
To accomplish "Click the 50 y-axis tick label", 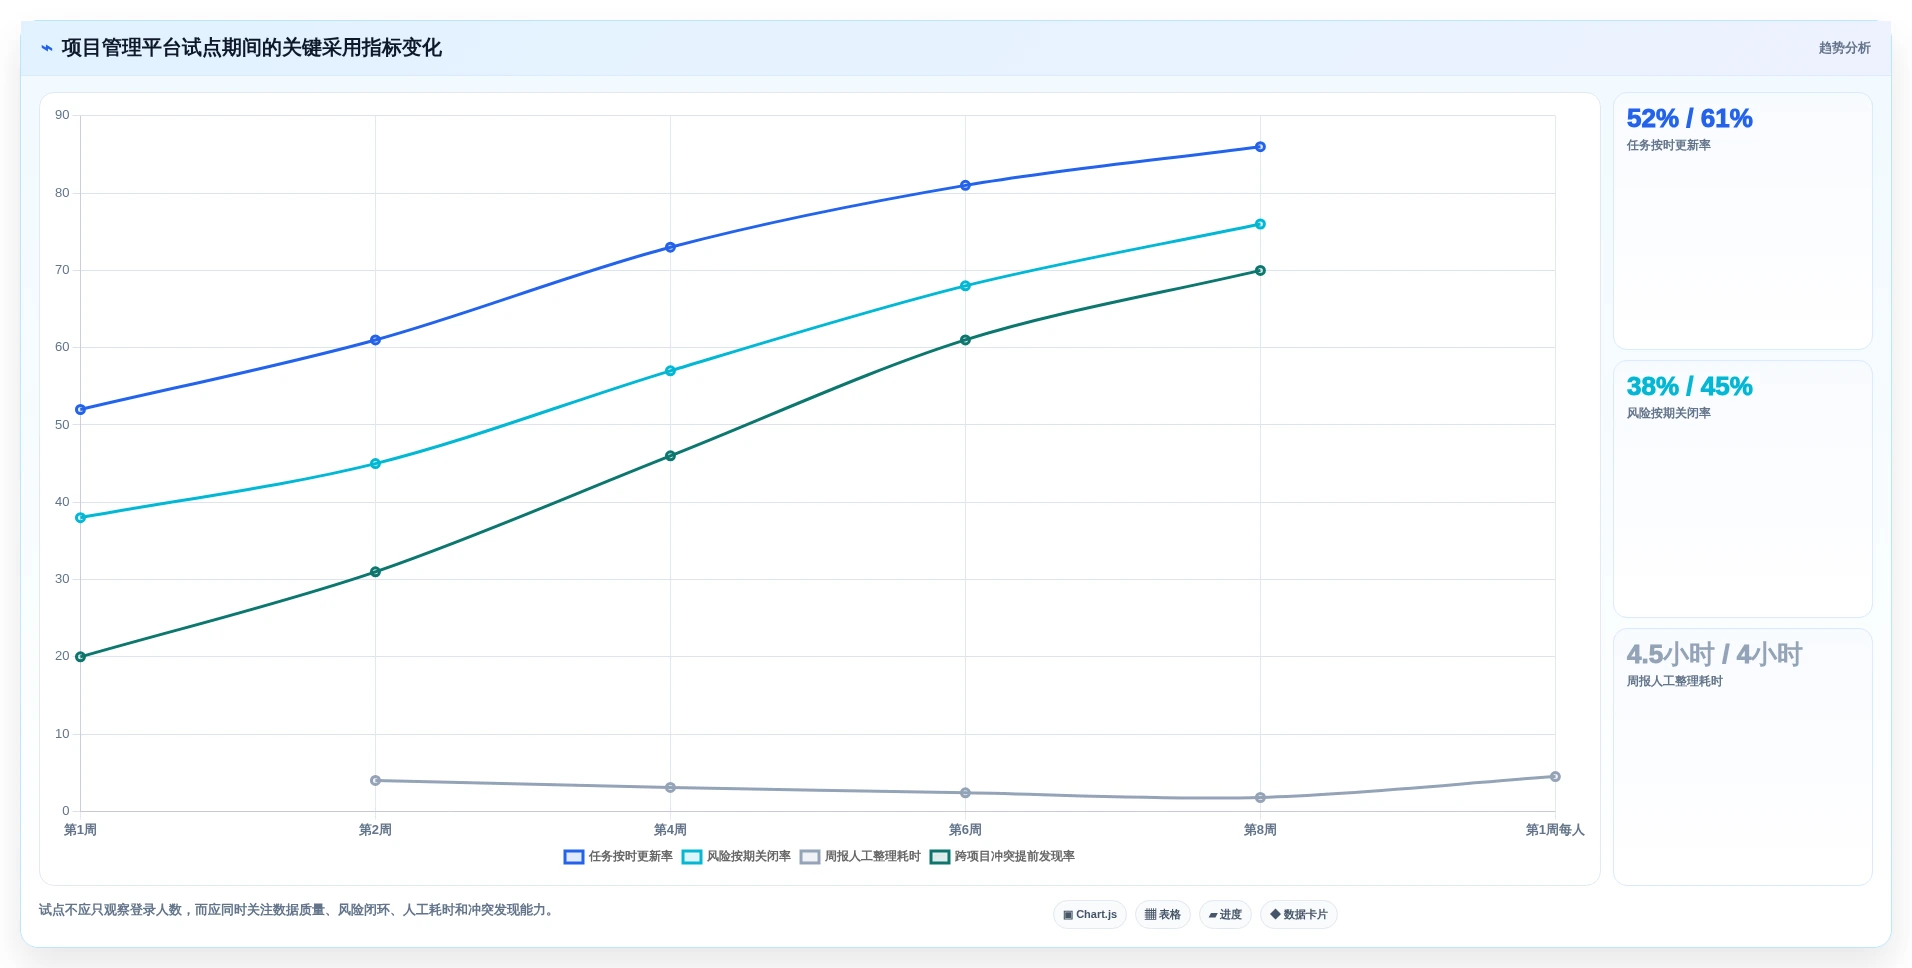I will pos(62,425).
